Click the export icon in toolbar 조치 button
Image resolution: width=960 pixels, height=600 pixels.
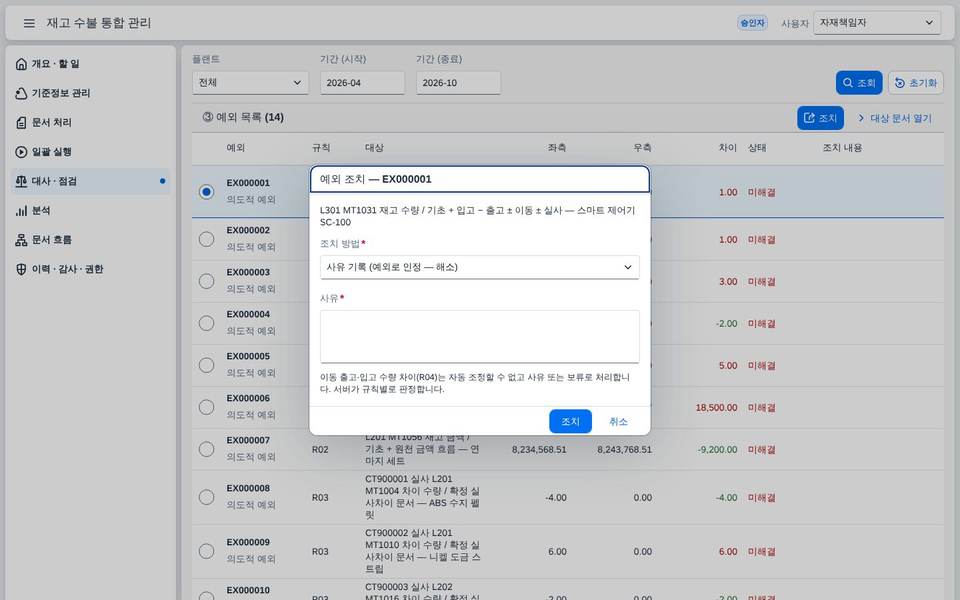point(809,118)
